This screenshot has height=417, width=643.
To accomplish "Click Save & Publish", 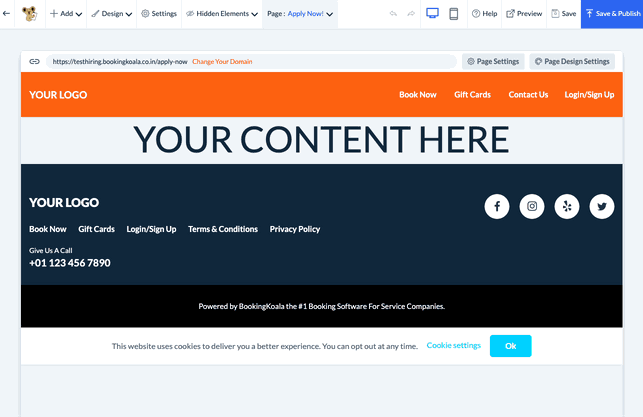I will pos(612,14).
